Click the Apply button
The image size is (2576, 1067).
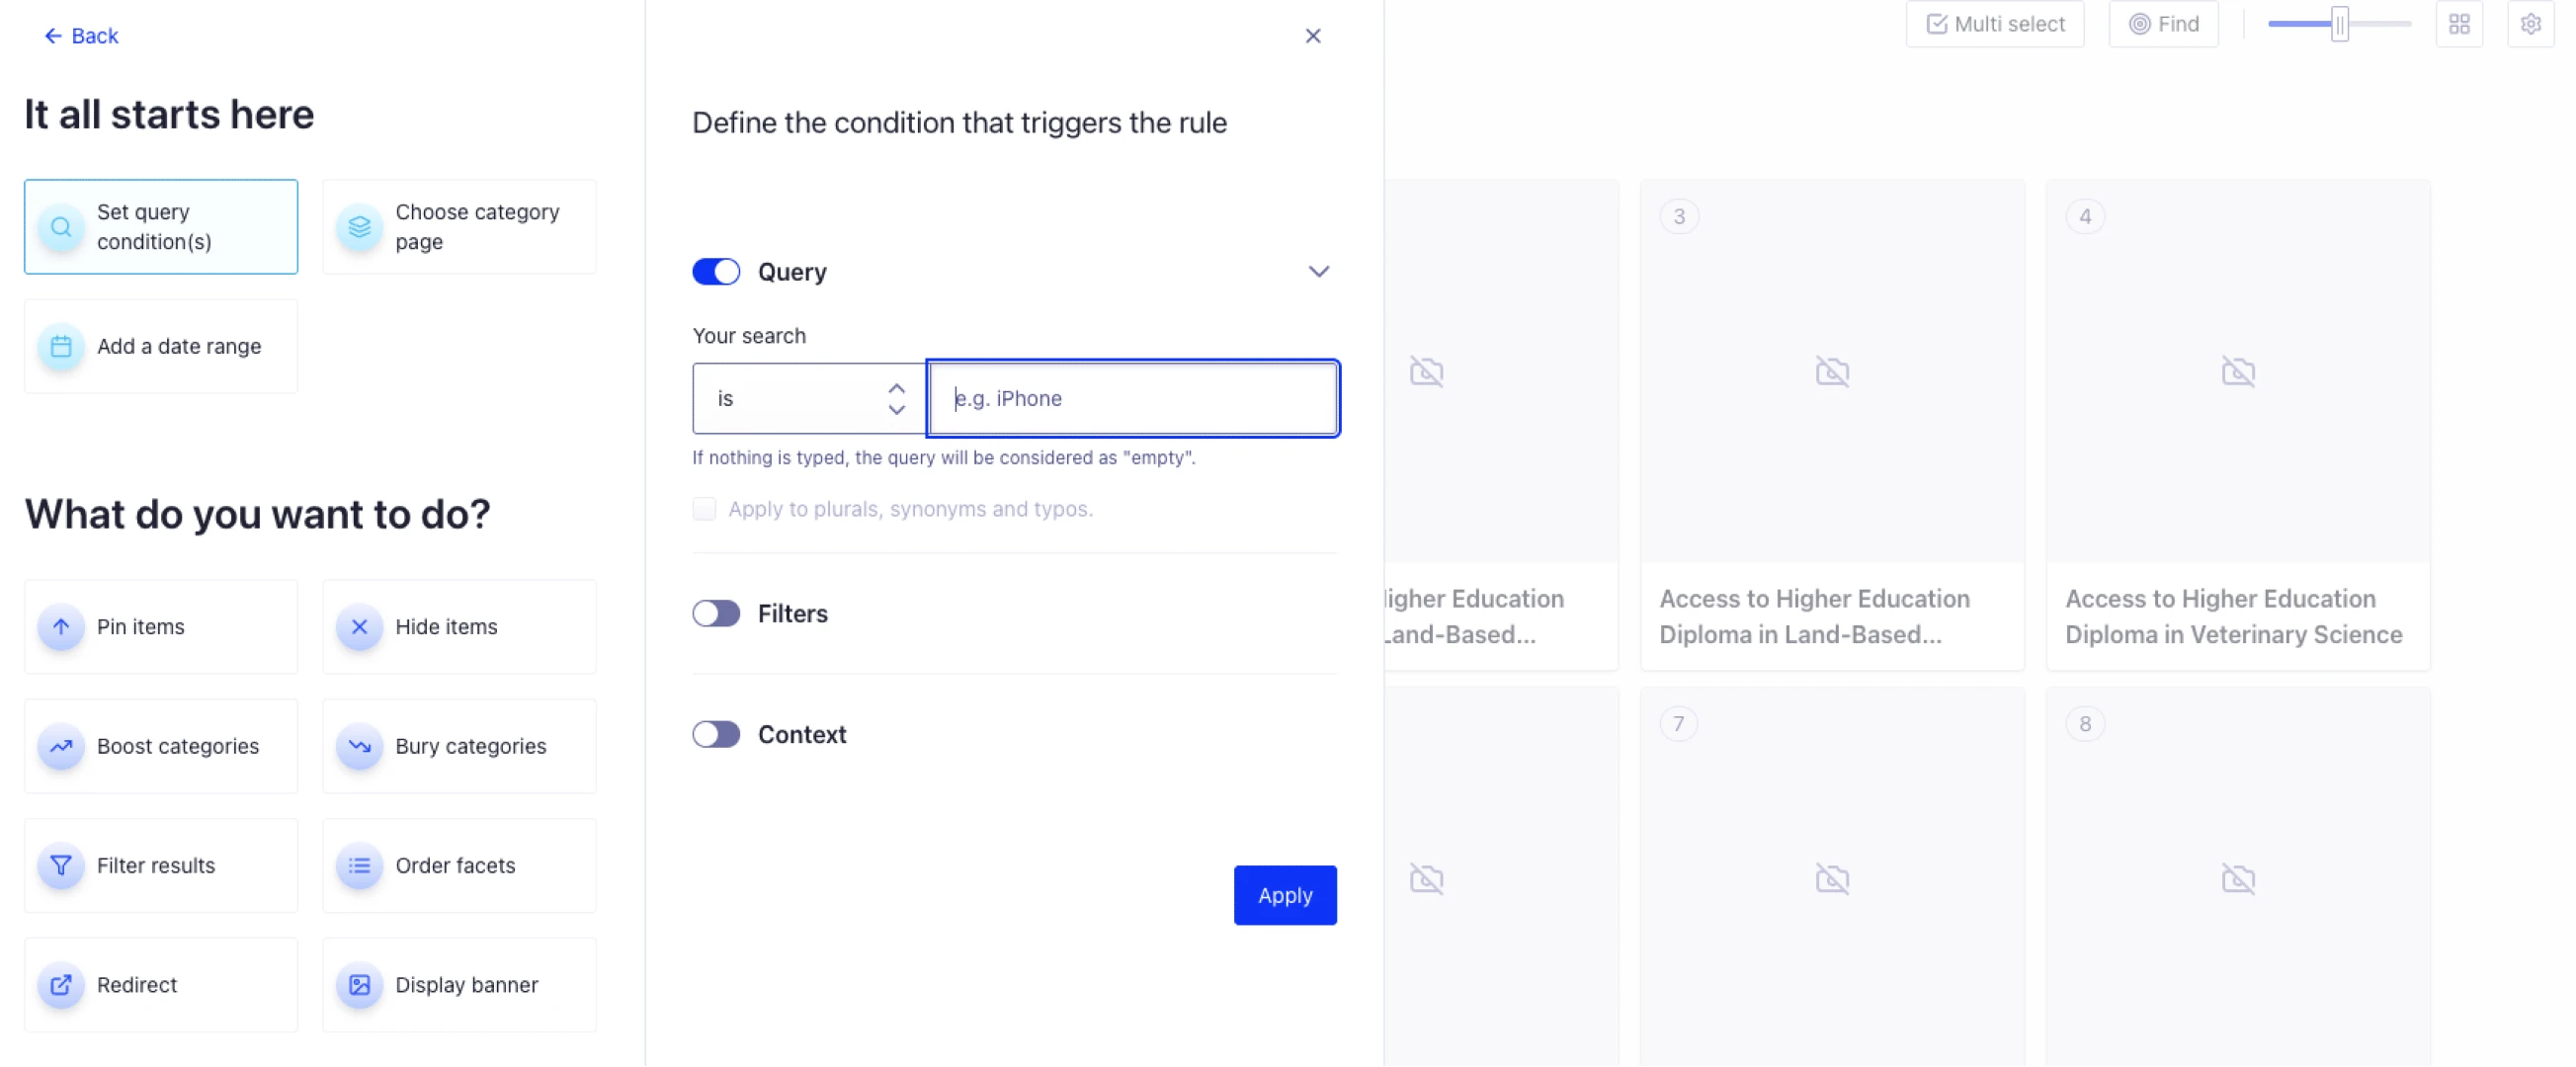coord(1285,895)
